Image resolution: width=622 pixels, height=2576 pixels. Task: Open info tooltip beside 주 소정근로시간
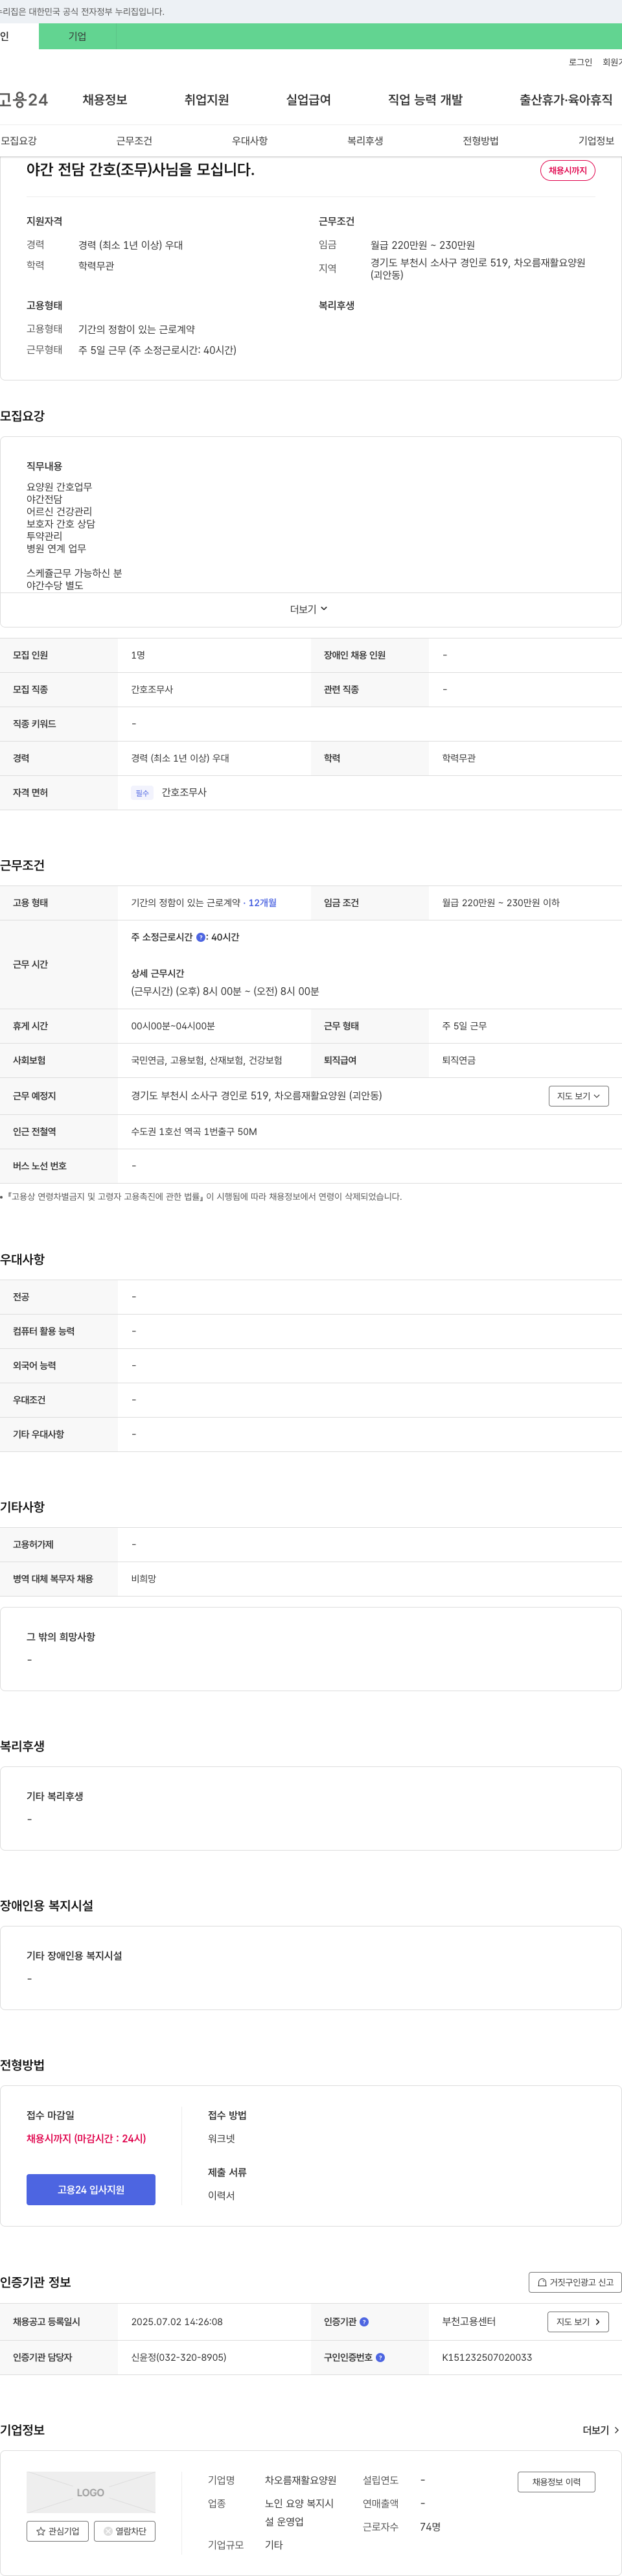[x=200, y=937]
